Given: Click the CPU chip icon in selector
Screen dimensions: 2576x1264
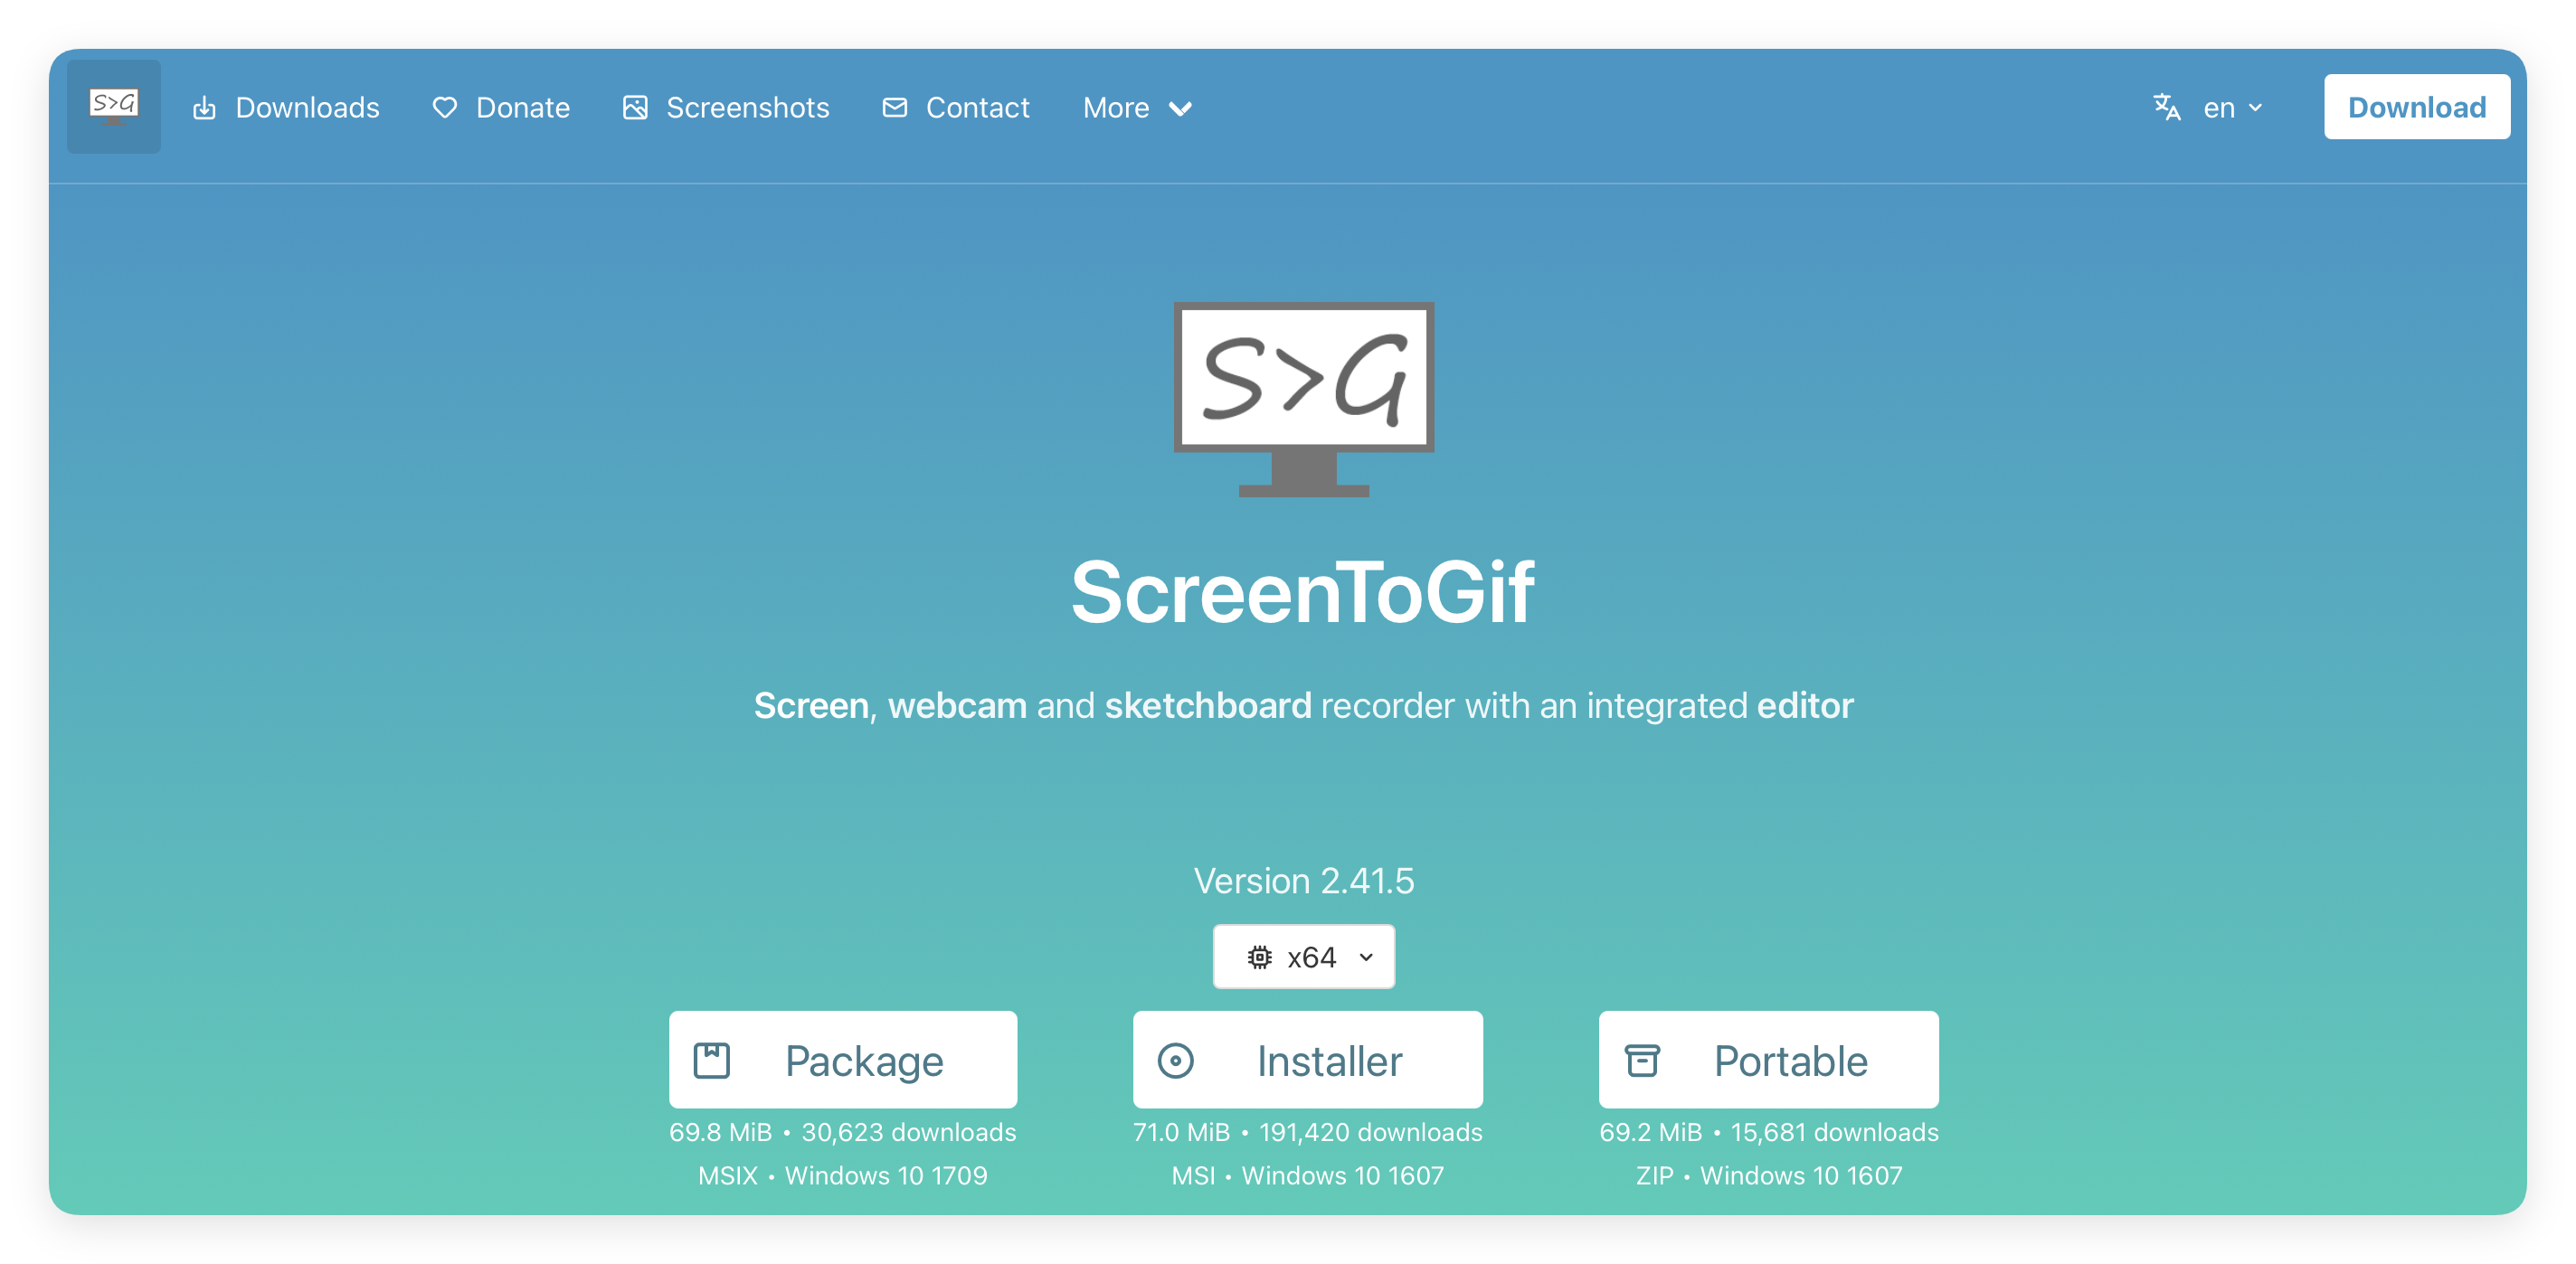Looking at the screenshot, I should point(1260,957).
